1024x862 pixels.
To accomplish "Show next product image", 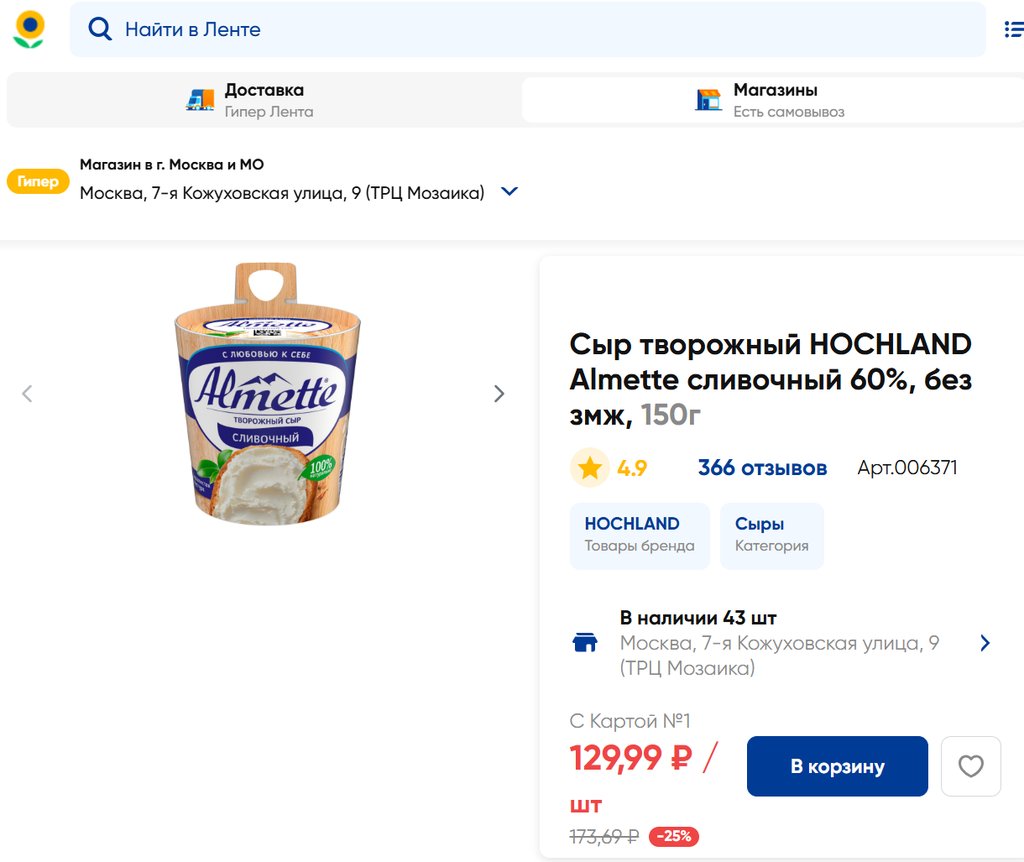I will 499,394.
